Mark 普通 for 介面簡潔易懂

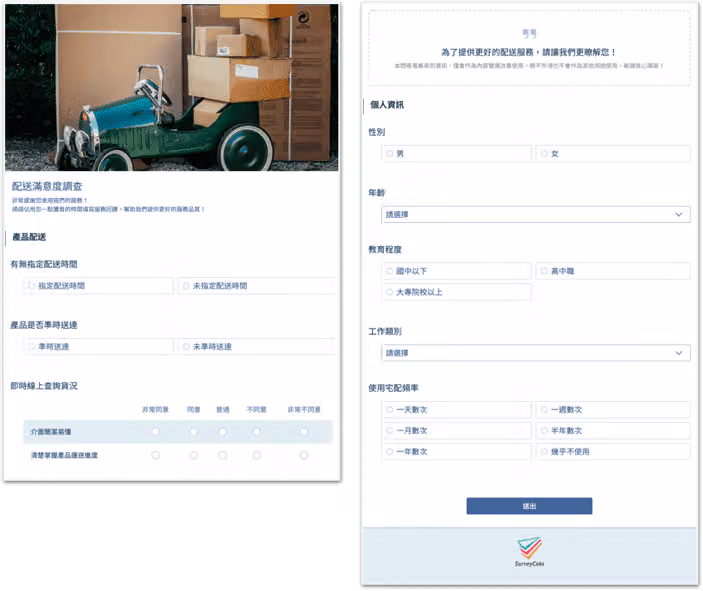tap(222, 432)
